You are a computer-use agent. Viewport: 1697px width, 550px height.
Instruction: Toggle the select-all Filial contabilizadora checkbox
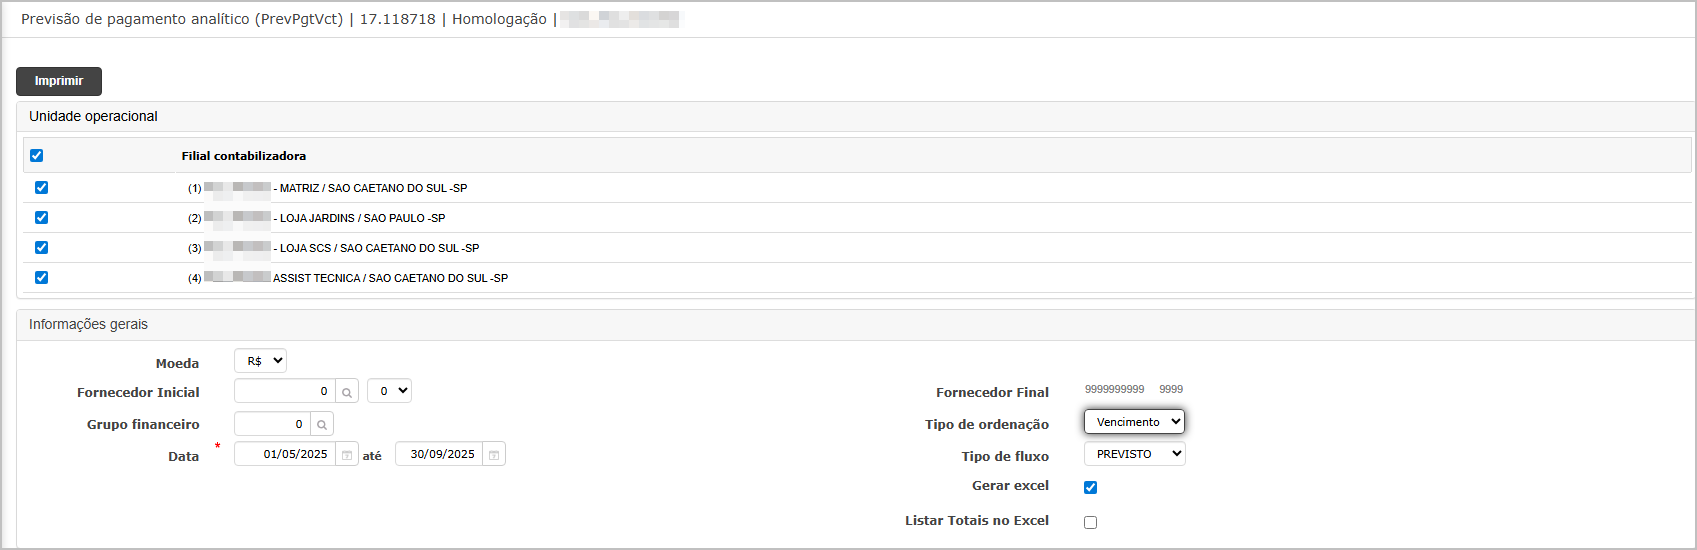36,155
